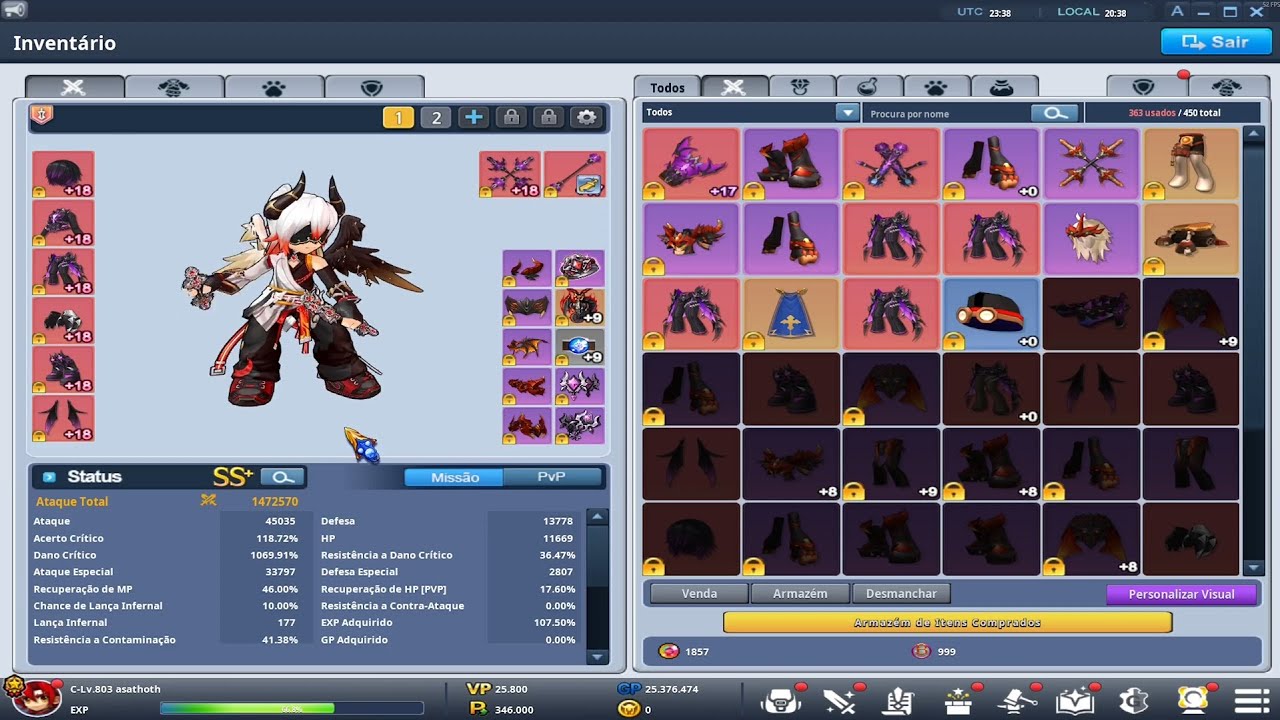The image size is (1280, 720).
Task: Click inventory grid scroll-down arrow
Action: 1254,568
